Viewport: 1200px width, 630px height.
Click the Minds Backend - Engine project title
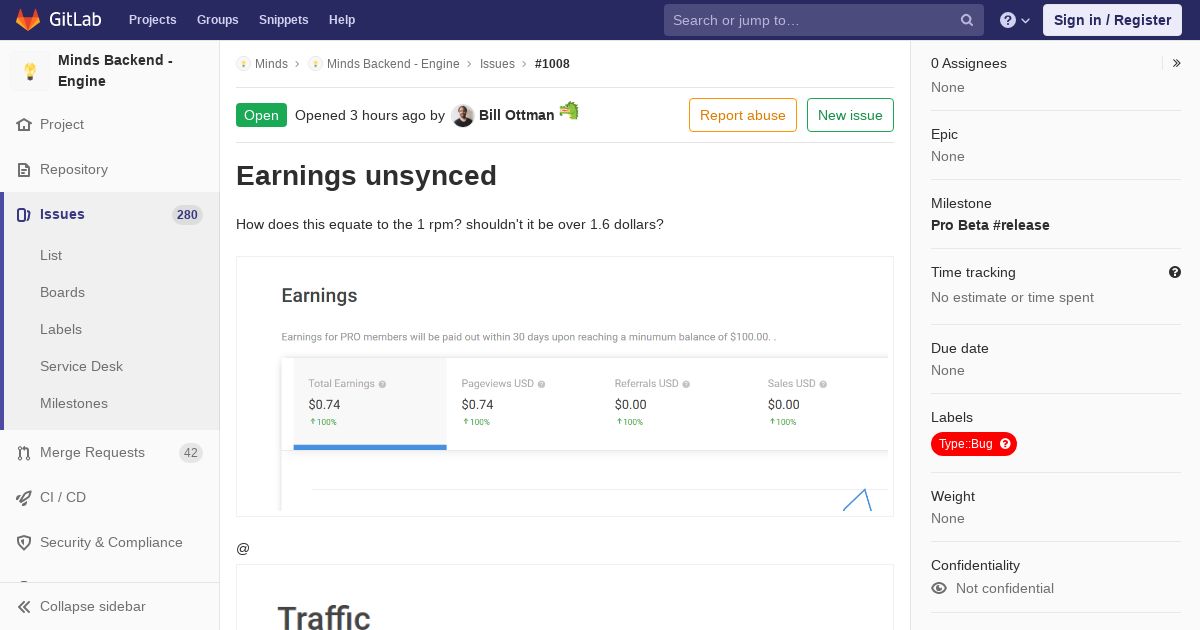115,71
